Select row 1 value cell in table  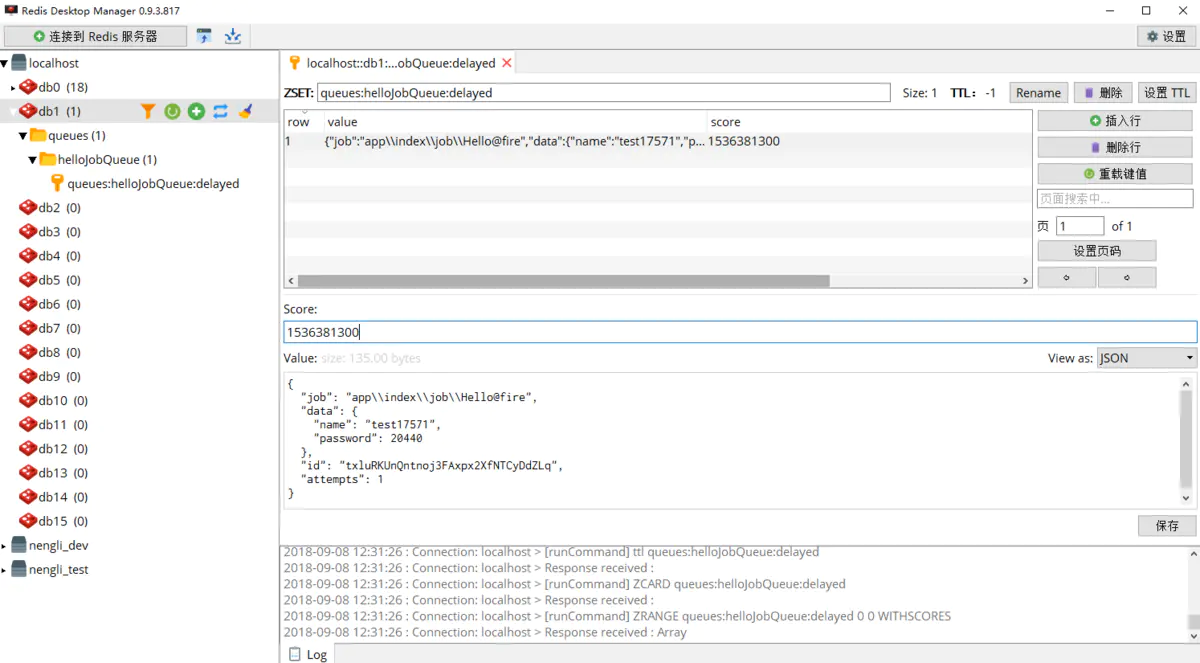pos(515,142)
